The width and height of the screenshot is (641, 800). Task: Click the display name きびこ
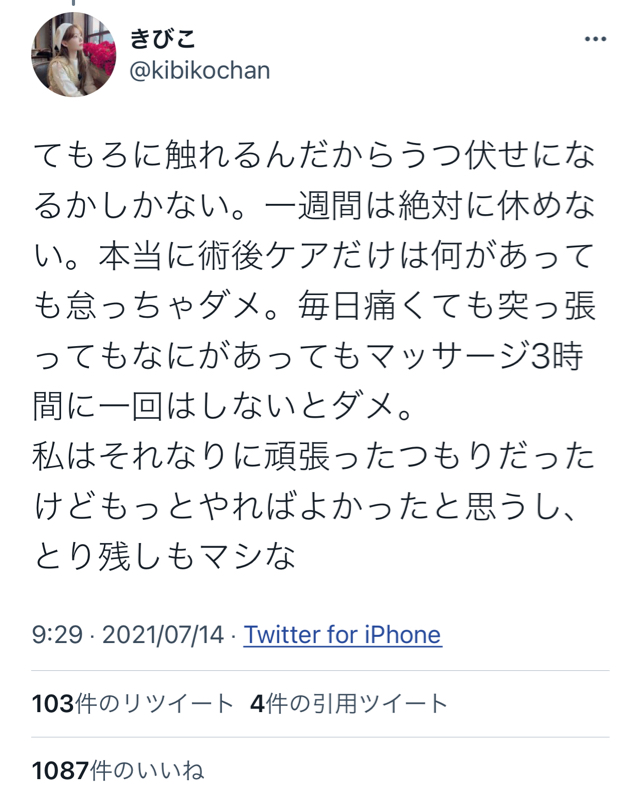tap(162, 39)
